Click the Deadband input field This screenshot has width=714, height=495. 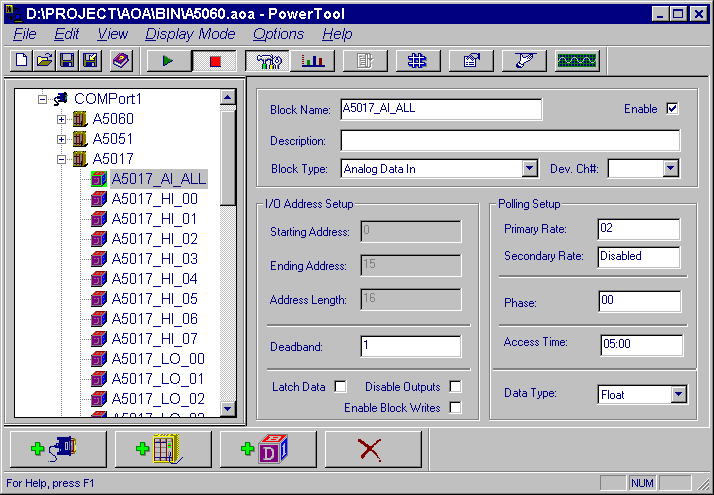coord(410,346)
